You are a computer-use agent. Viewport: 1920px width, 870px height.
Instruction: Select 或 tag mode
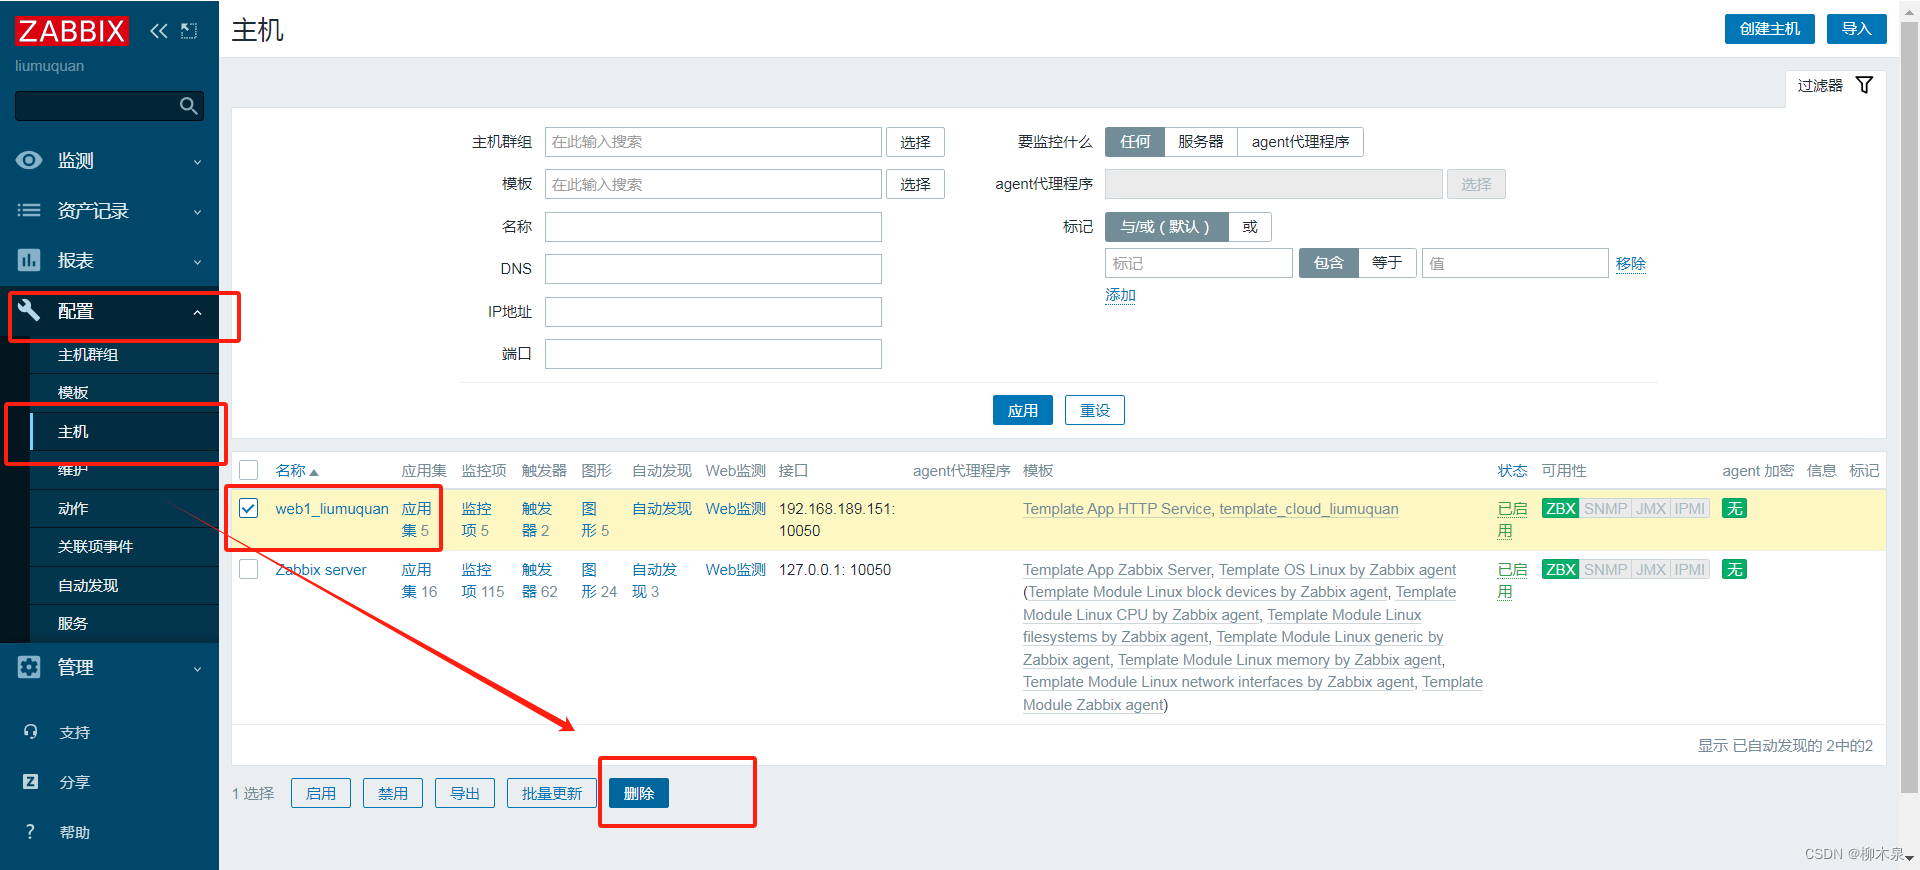(x=1250, y=227)
